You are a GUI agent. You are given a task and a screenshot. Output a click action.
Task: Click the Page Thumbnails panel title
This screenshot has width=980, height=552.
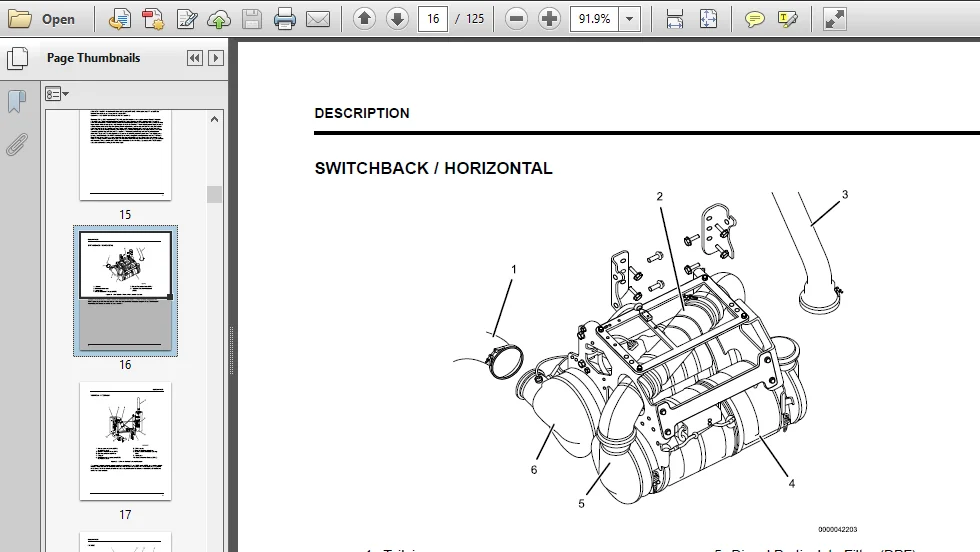coord(94,58)
